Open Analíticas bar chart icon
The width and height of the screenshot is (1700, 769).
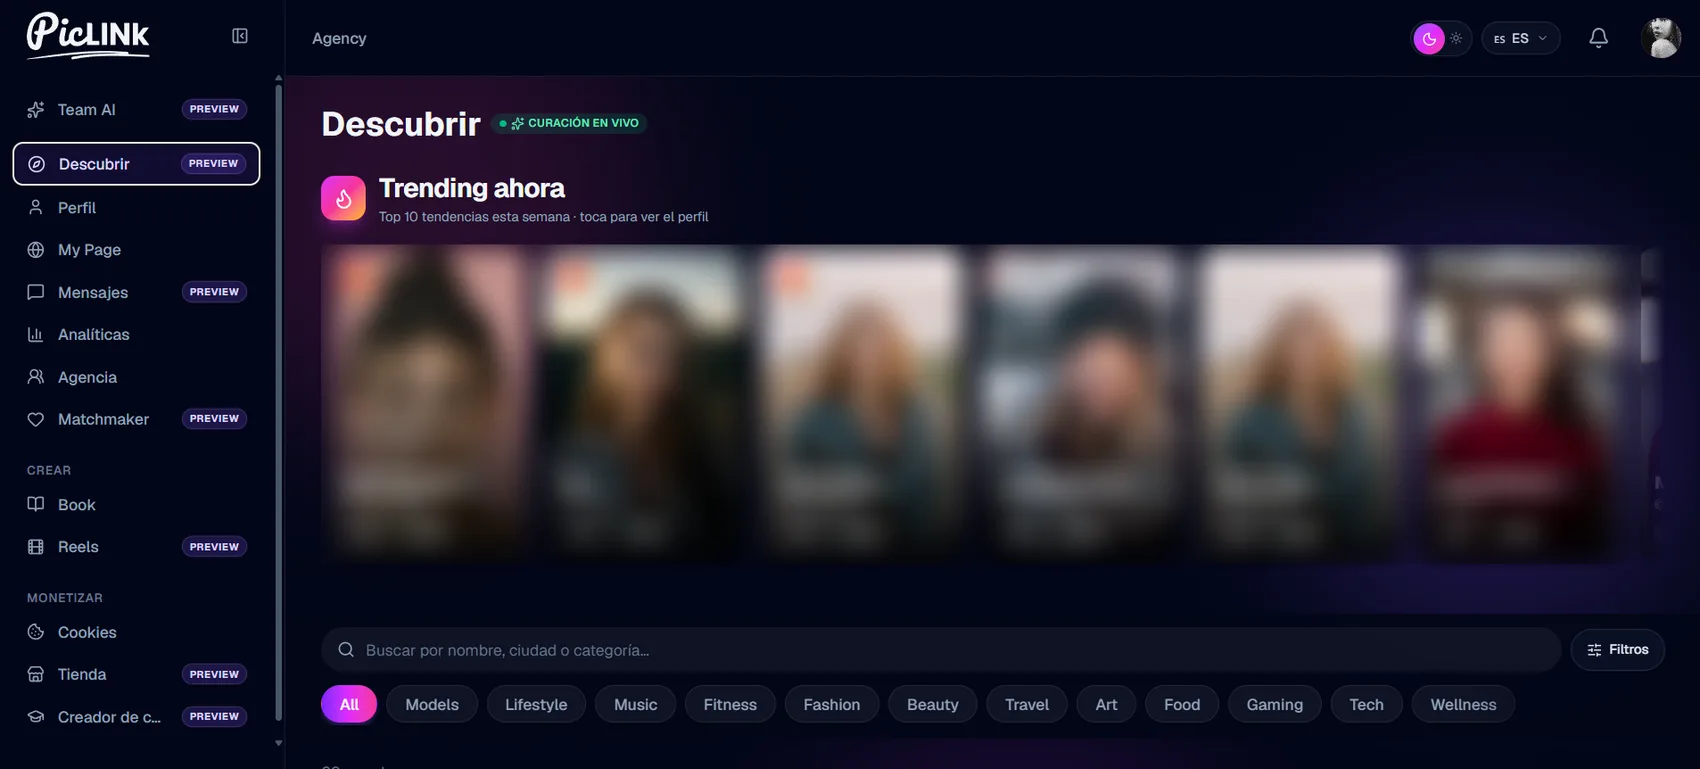[x=36, y=334]
